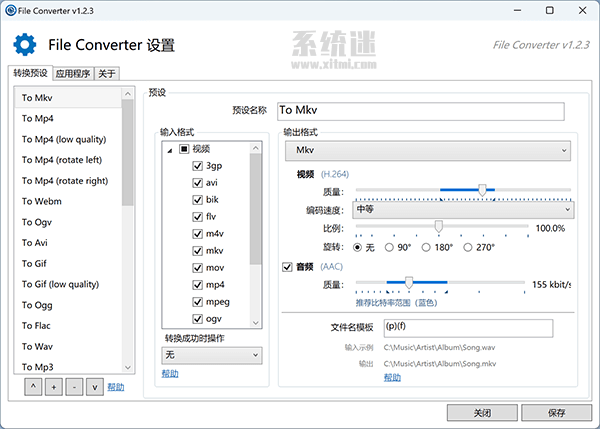
Task: Click the 保存 save button
Action: [x=557, y=412]
